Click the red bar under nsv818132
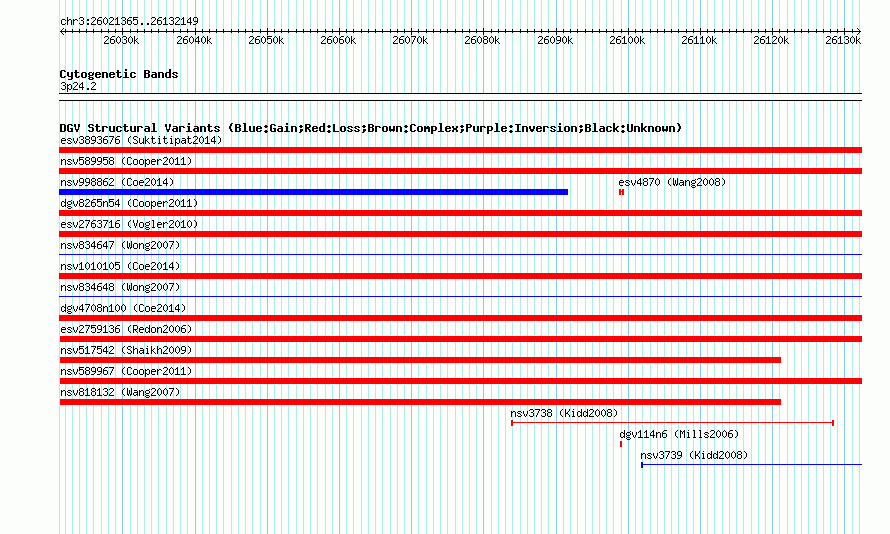 point(420,402)
